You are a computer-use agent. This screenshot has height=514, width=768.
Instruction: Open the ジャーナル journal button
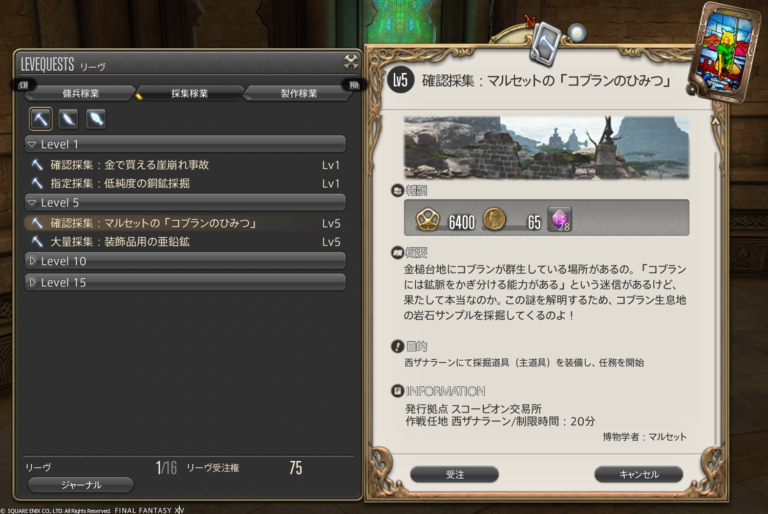81,485
